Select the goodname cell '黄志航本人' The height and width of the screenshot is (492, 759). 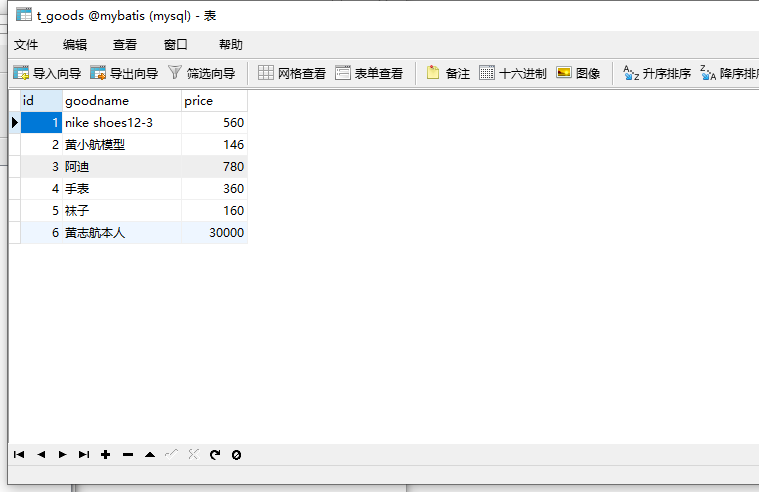[122, 232]
